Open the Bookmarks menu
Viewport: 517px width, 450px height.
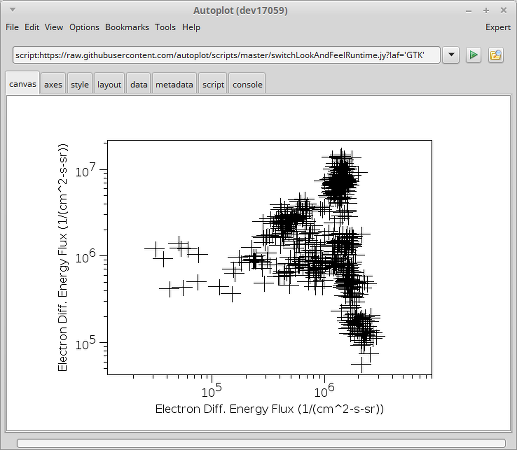point(127,27)
